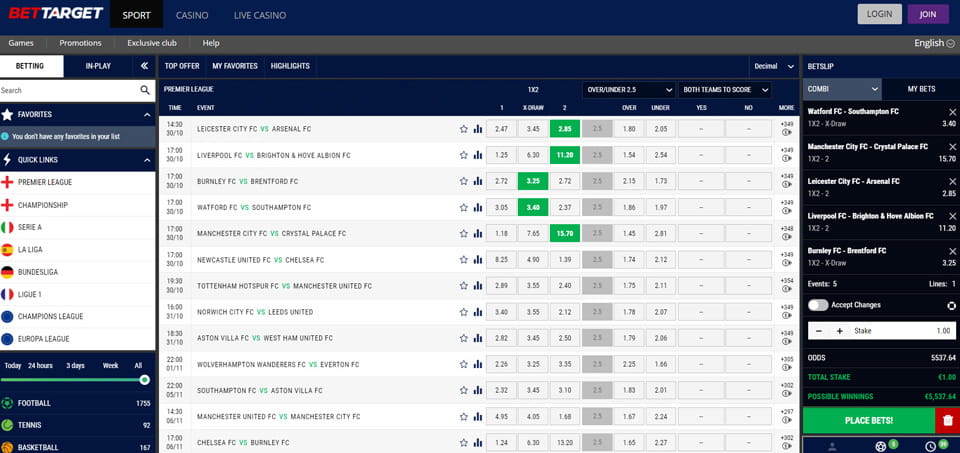960x453 pixels.
Task: Click the Place Bets button
Action: pyautogui.click(x=869, y=421)
